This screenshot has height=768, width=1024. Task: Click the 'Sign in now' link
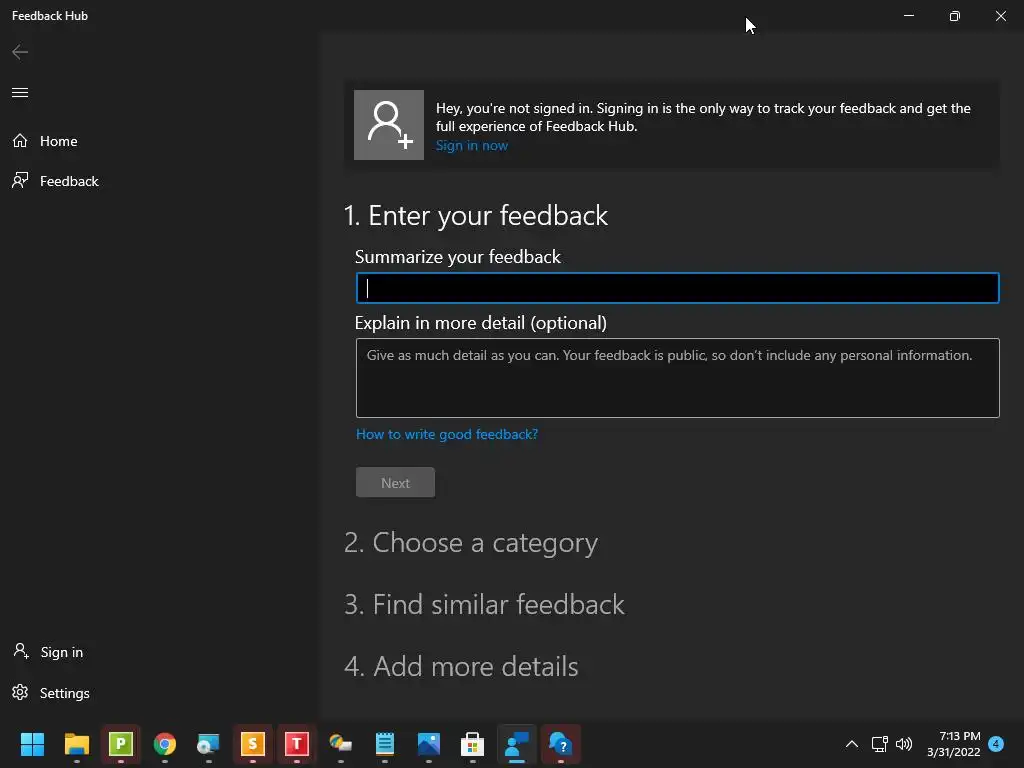tap(472, 146)
